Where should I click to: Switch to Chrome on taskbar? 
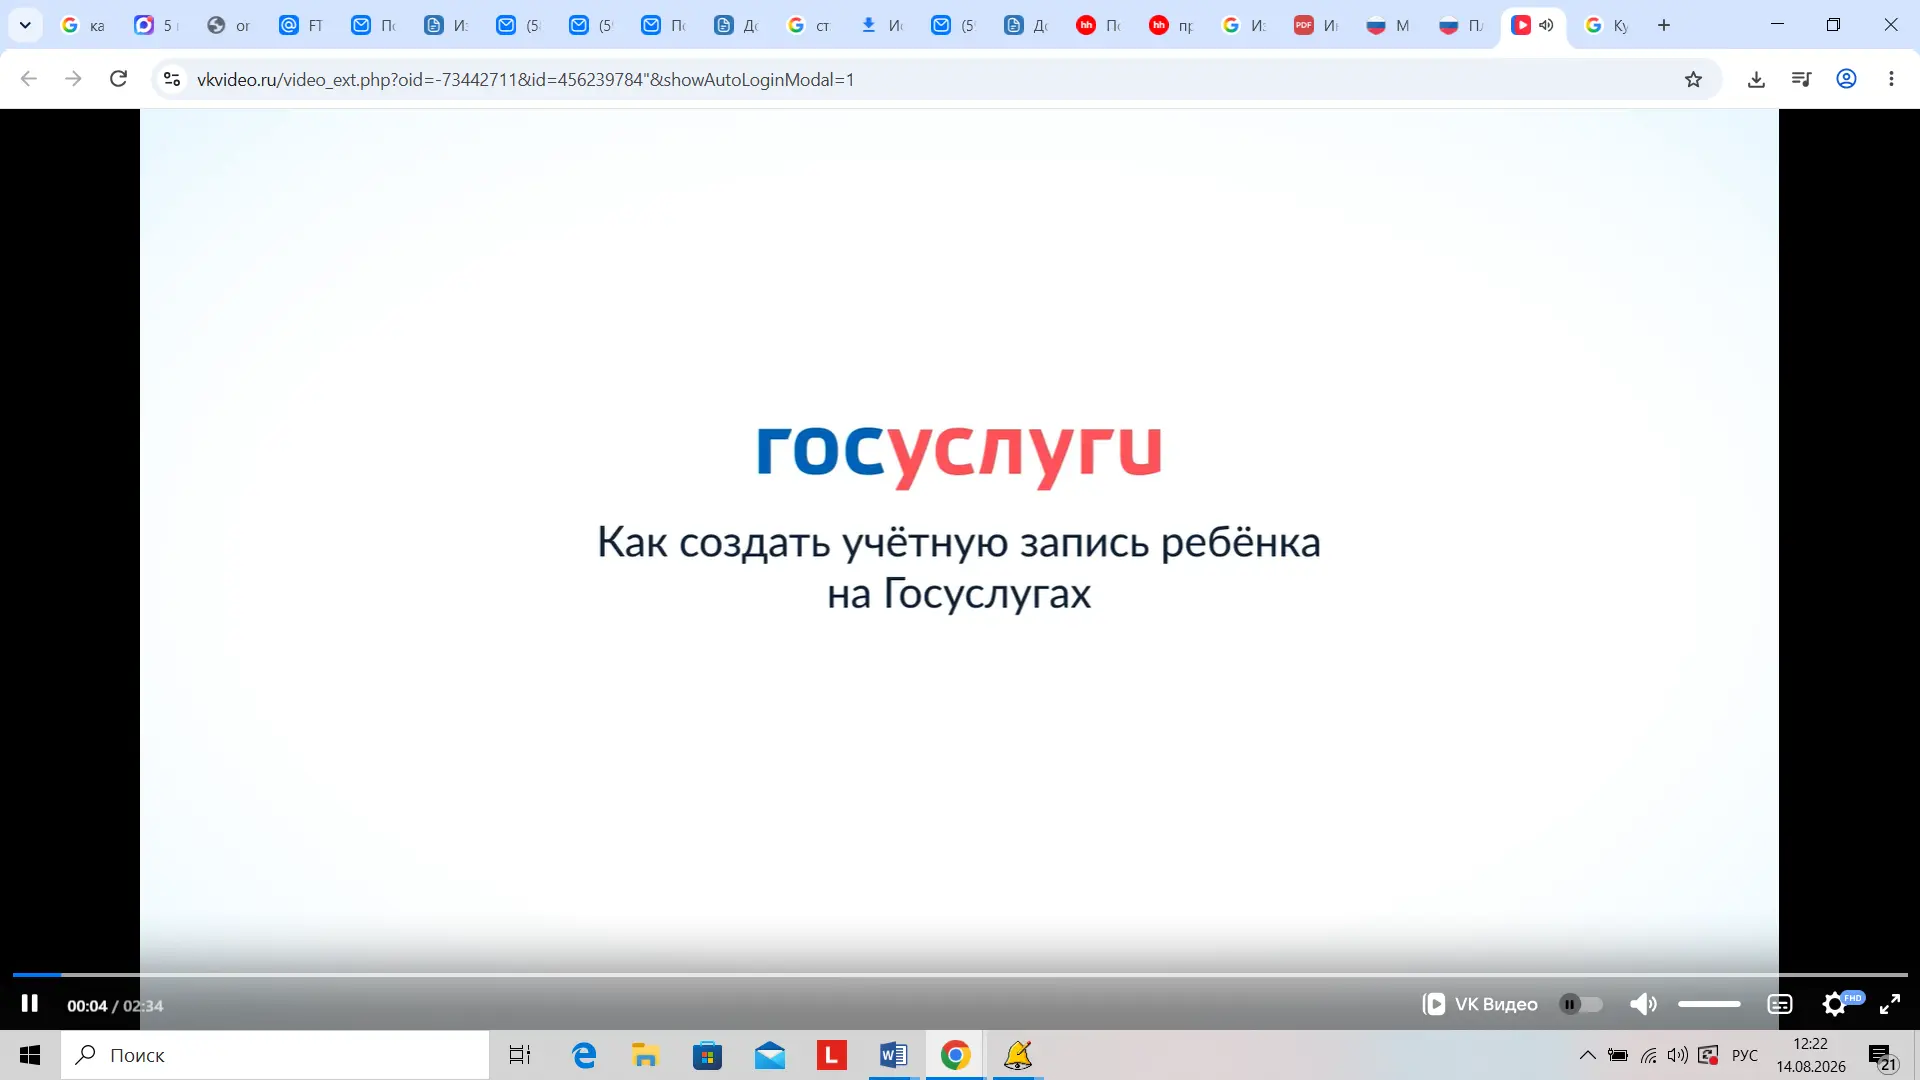(955, 1055)
